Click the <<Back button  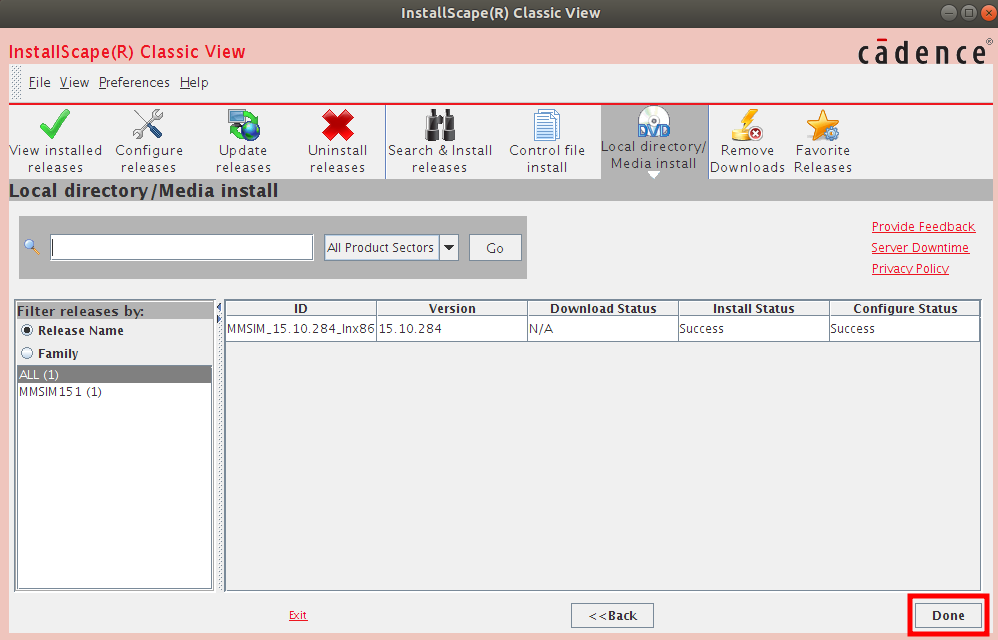click(612, 615)
